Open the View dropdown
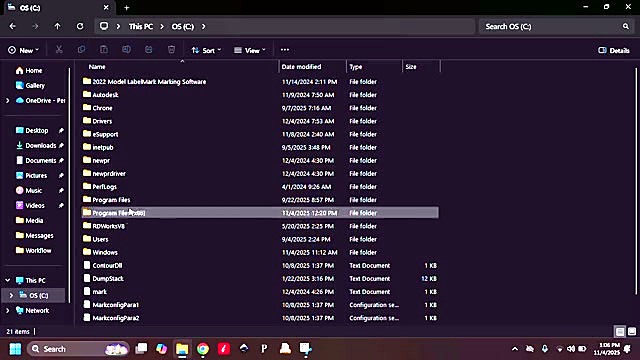Viewport: 640px width, 360px height. coord(249,50)
